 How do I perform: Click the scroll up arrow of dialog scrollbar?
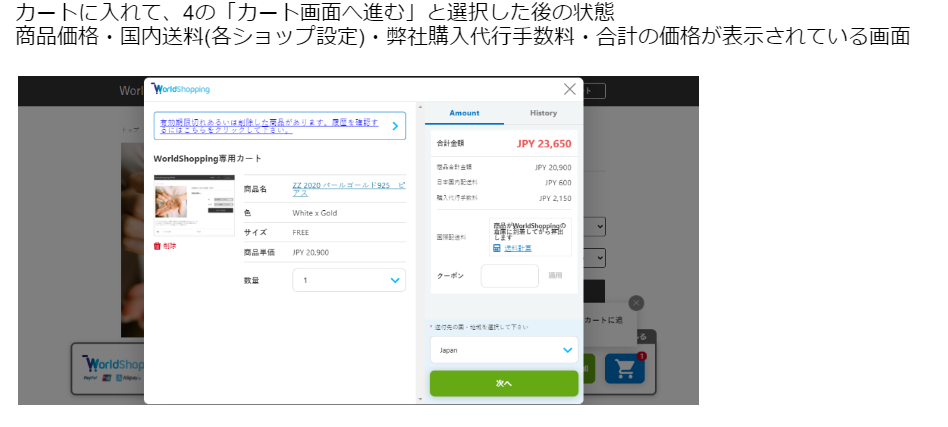[420, 107]
